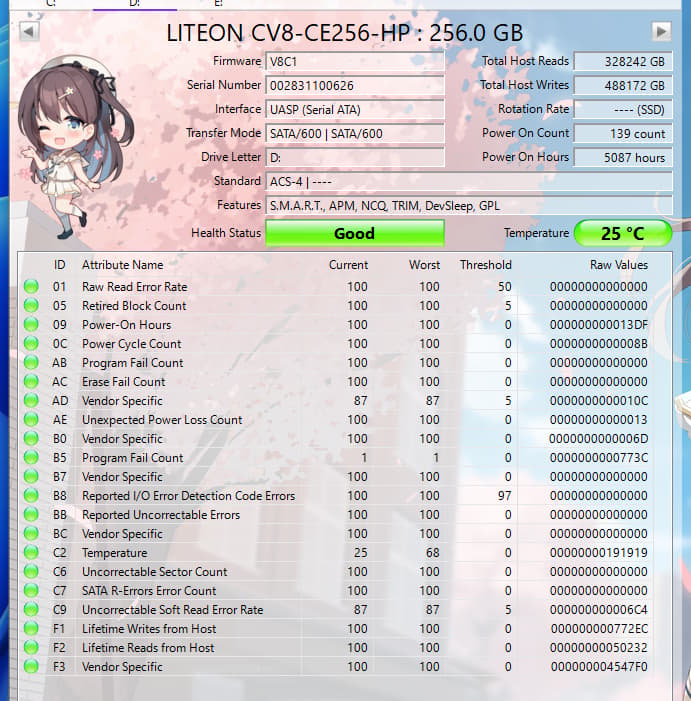
Task: Click the status icon for Power-On Hours row
Action: pos(31,325)
